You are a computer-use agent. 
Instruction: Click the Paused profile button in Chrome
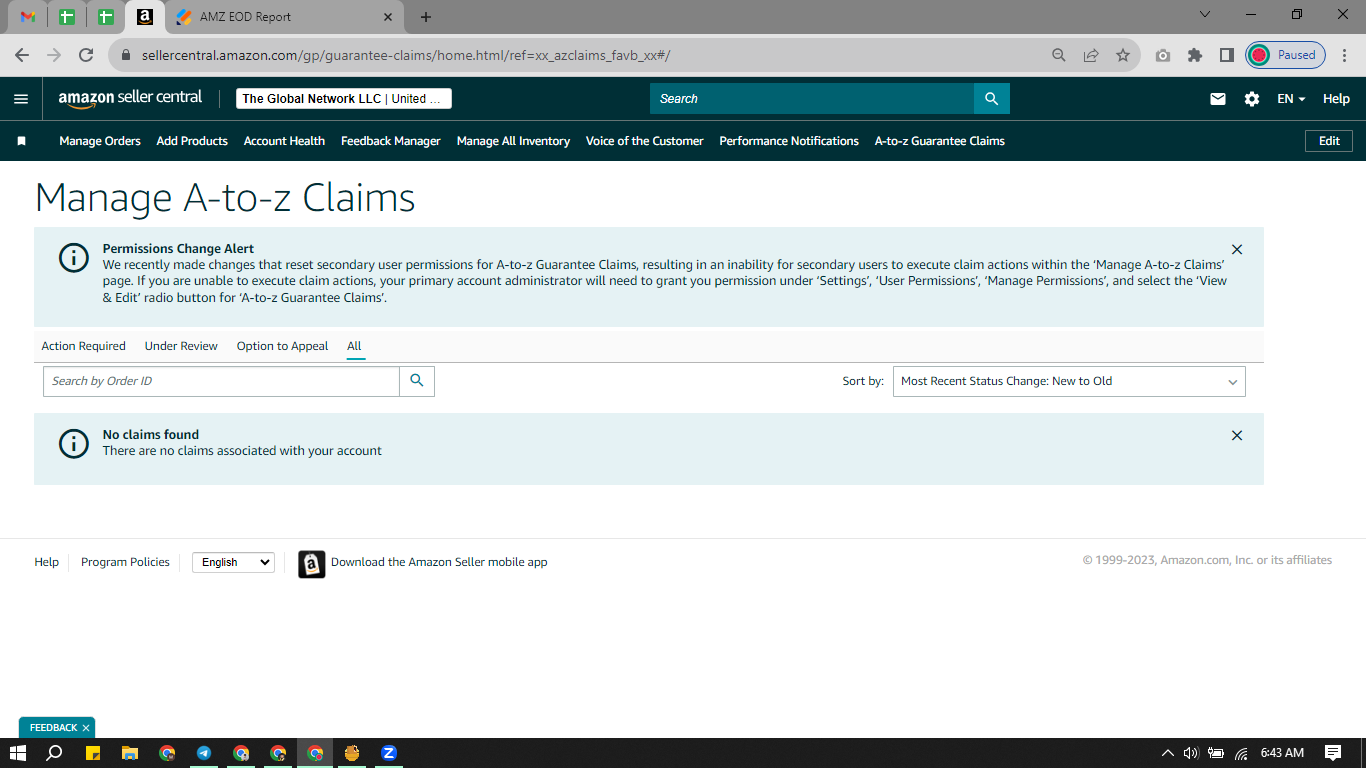1285,55
